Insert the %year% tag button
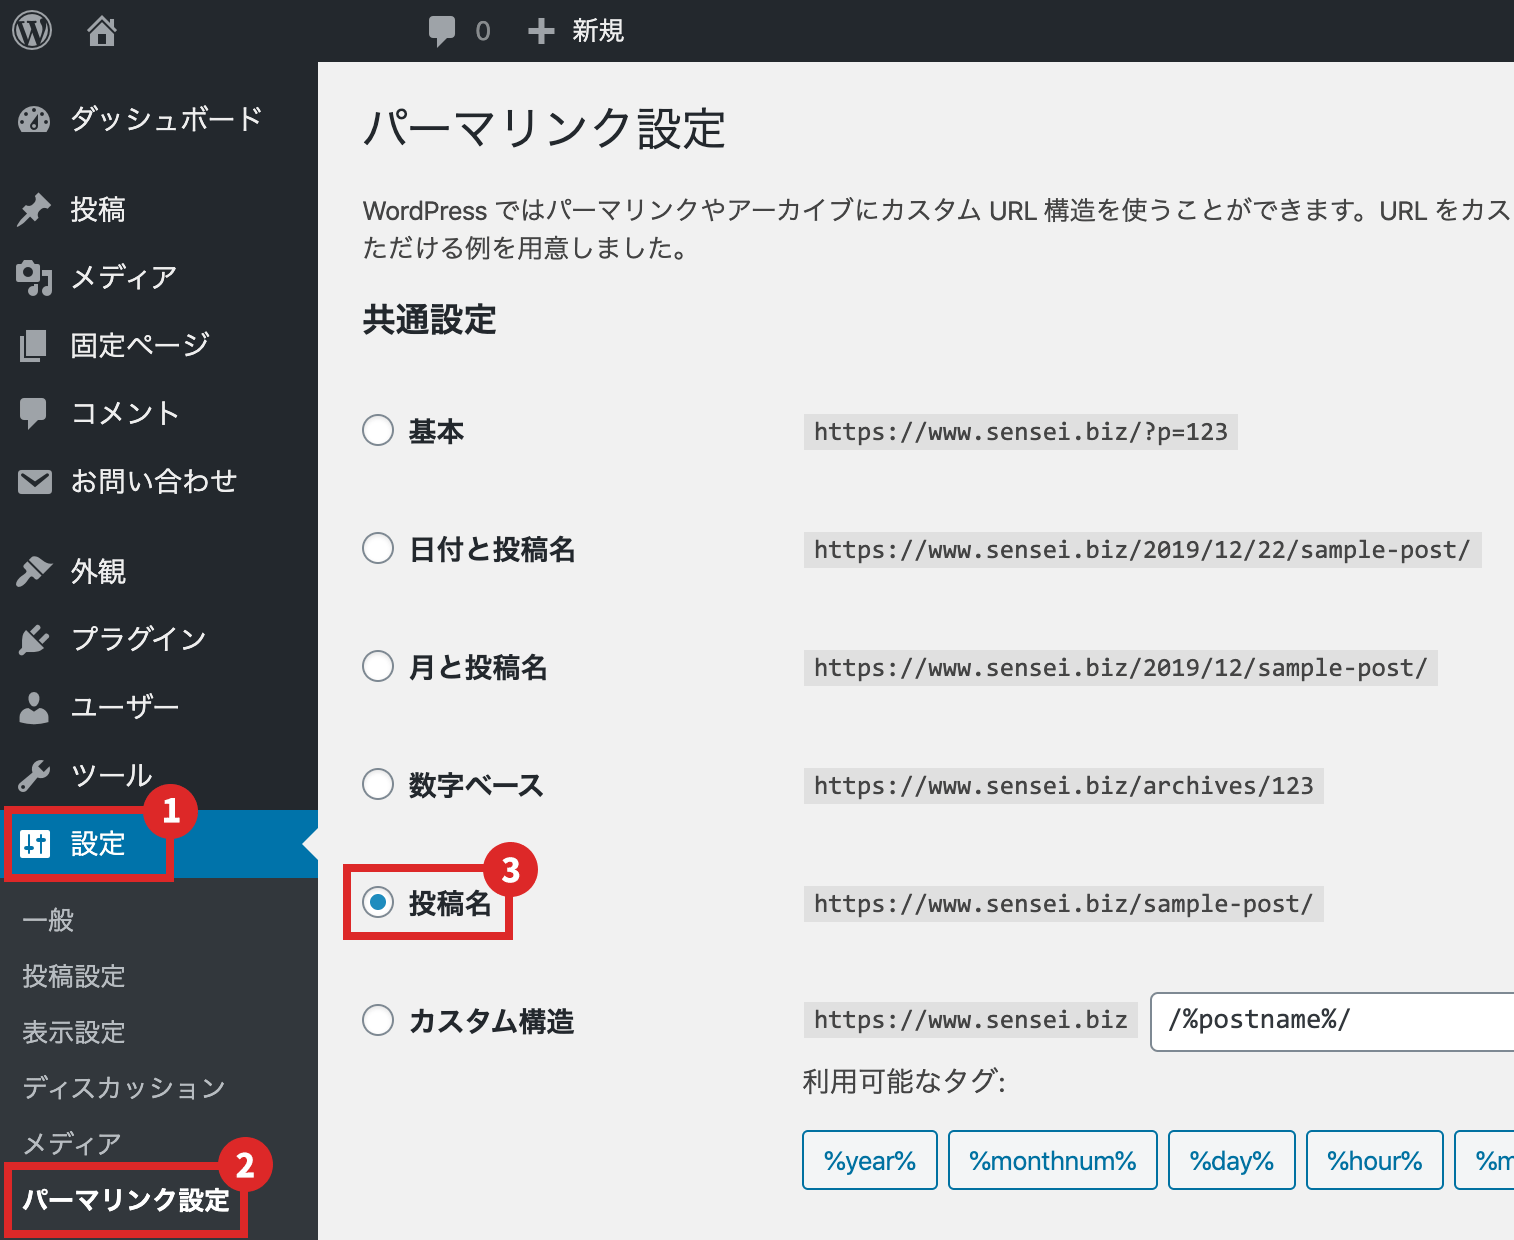Image resolution: width=1514 pixels, height=1240 pixels. (870, 1160)
